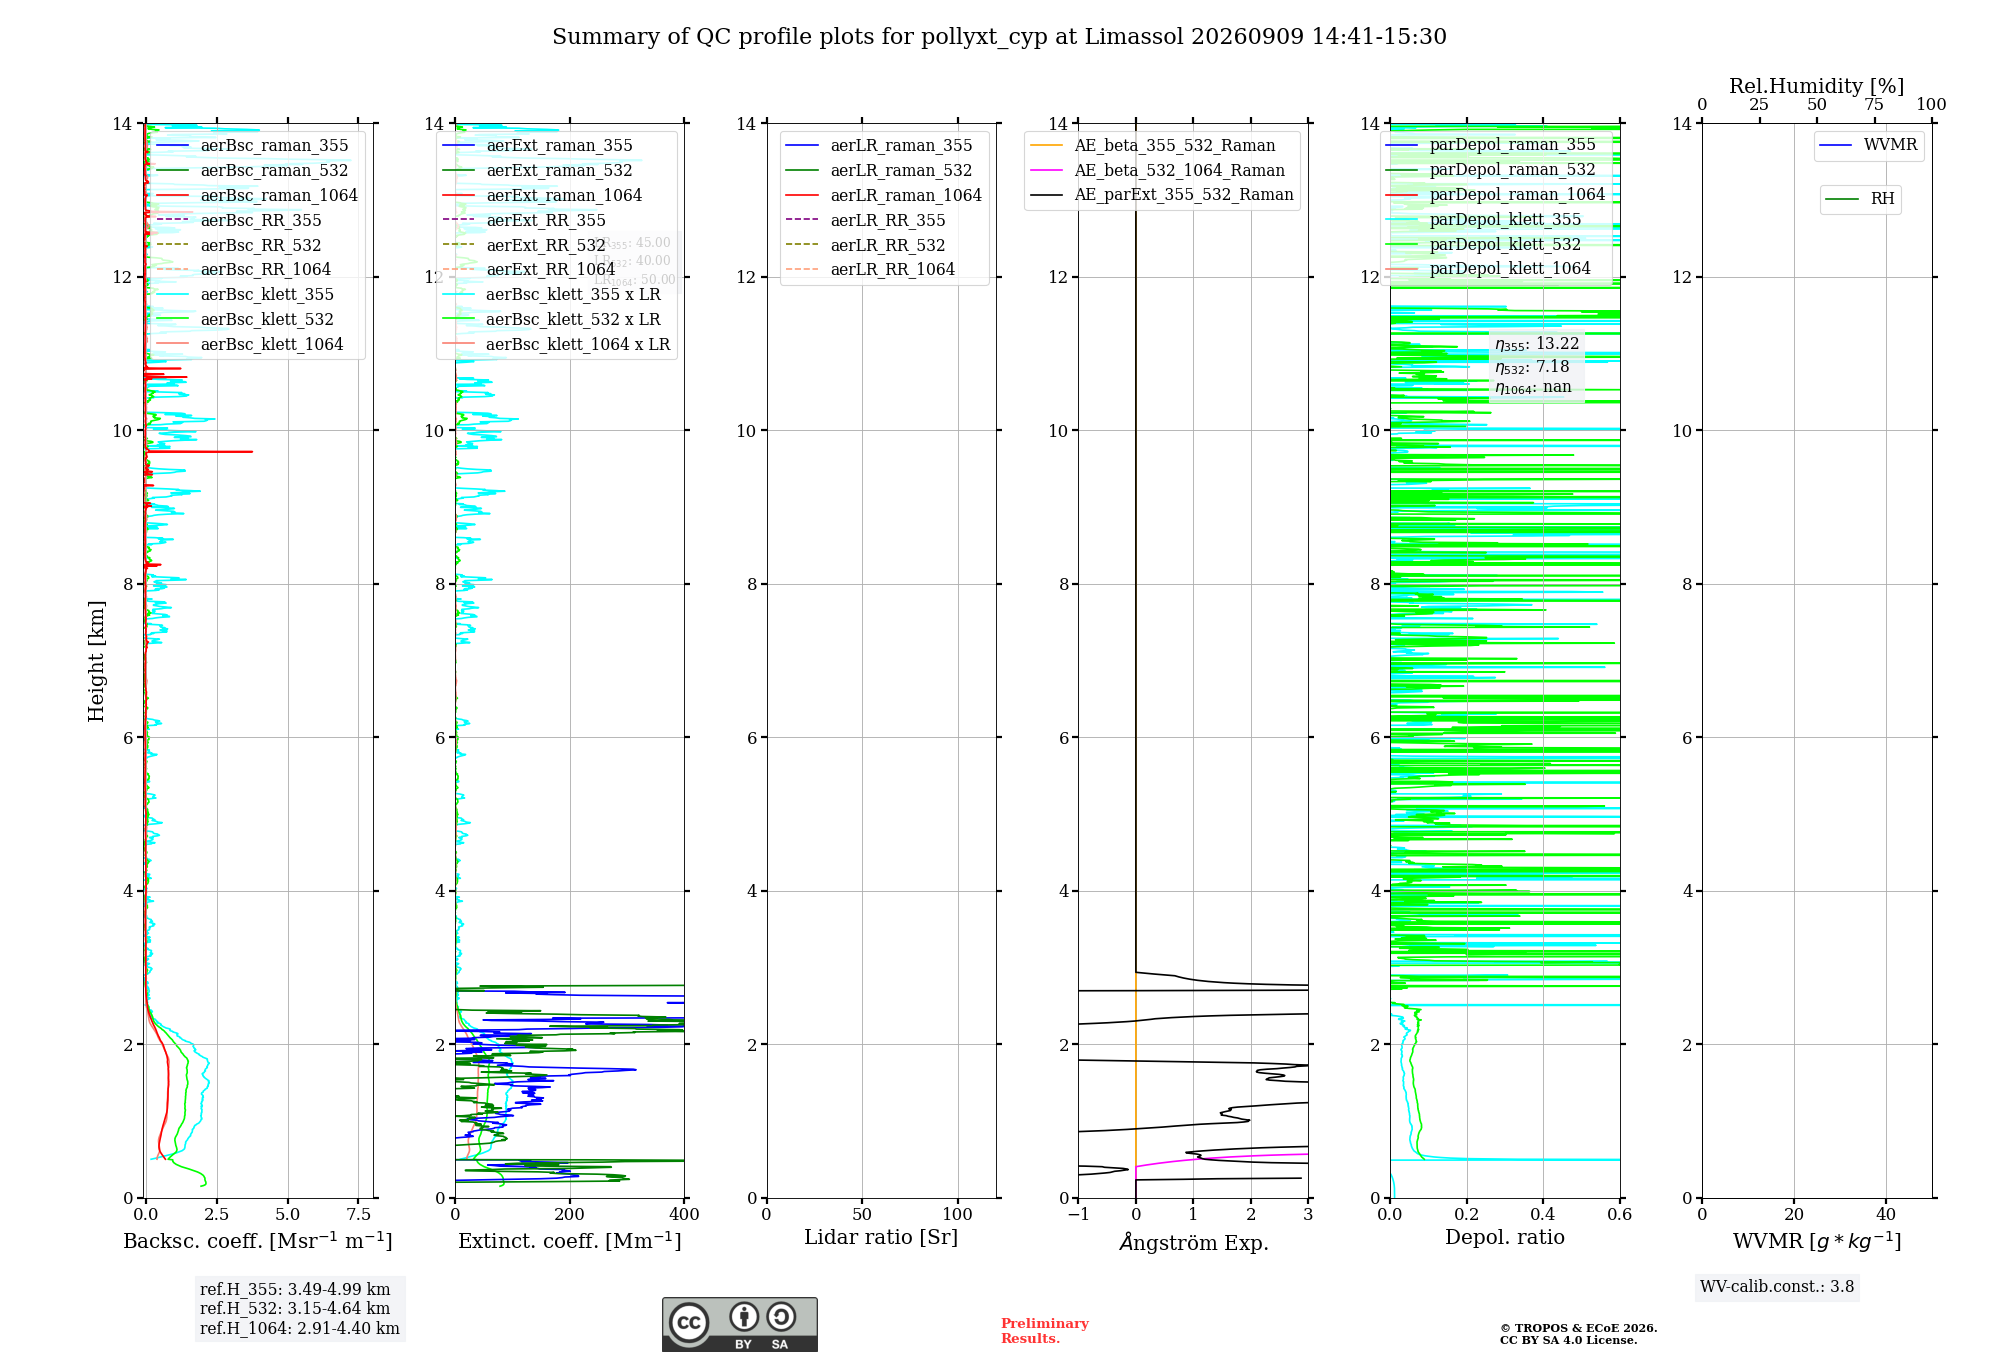Click the aerBsc_raman_1064 legend entry
Image resolution: width=2000 pixels, height=1360 pixels.
(x=257, y=195)
